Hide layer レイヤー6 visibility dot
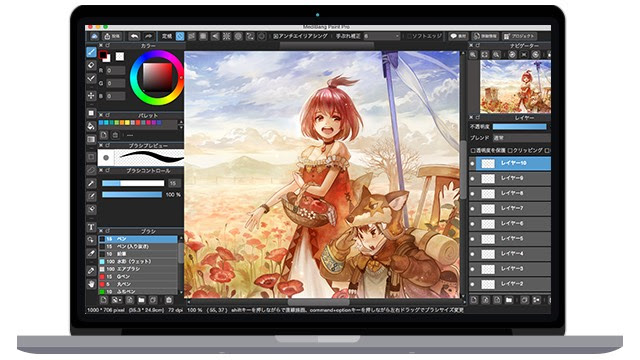The image size is (640, 360). pyautogui.click(x=473, y=224)
